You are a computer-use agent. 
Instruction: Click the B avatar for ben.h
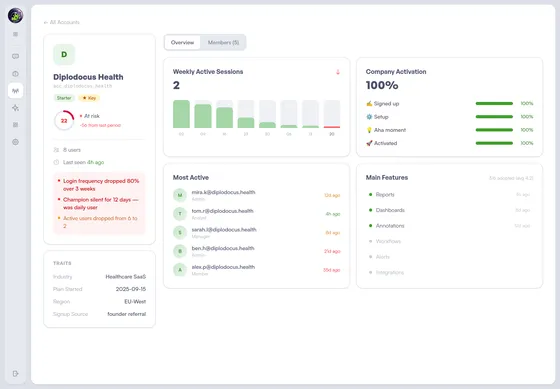click(x=180, y=251)
